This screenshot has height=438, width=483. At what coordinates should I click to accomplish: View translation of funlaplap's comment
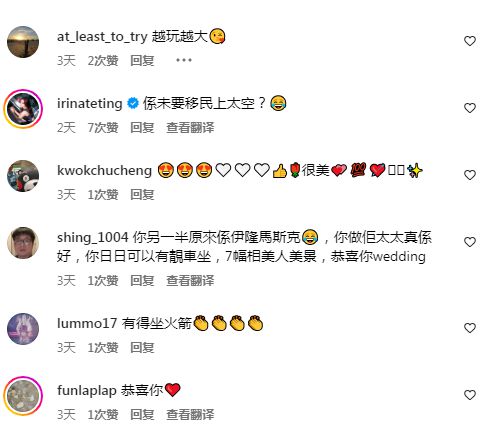pos(190,415)
